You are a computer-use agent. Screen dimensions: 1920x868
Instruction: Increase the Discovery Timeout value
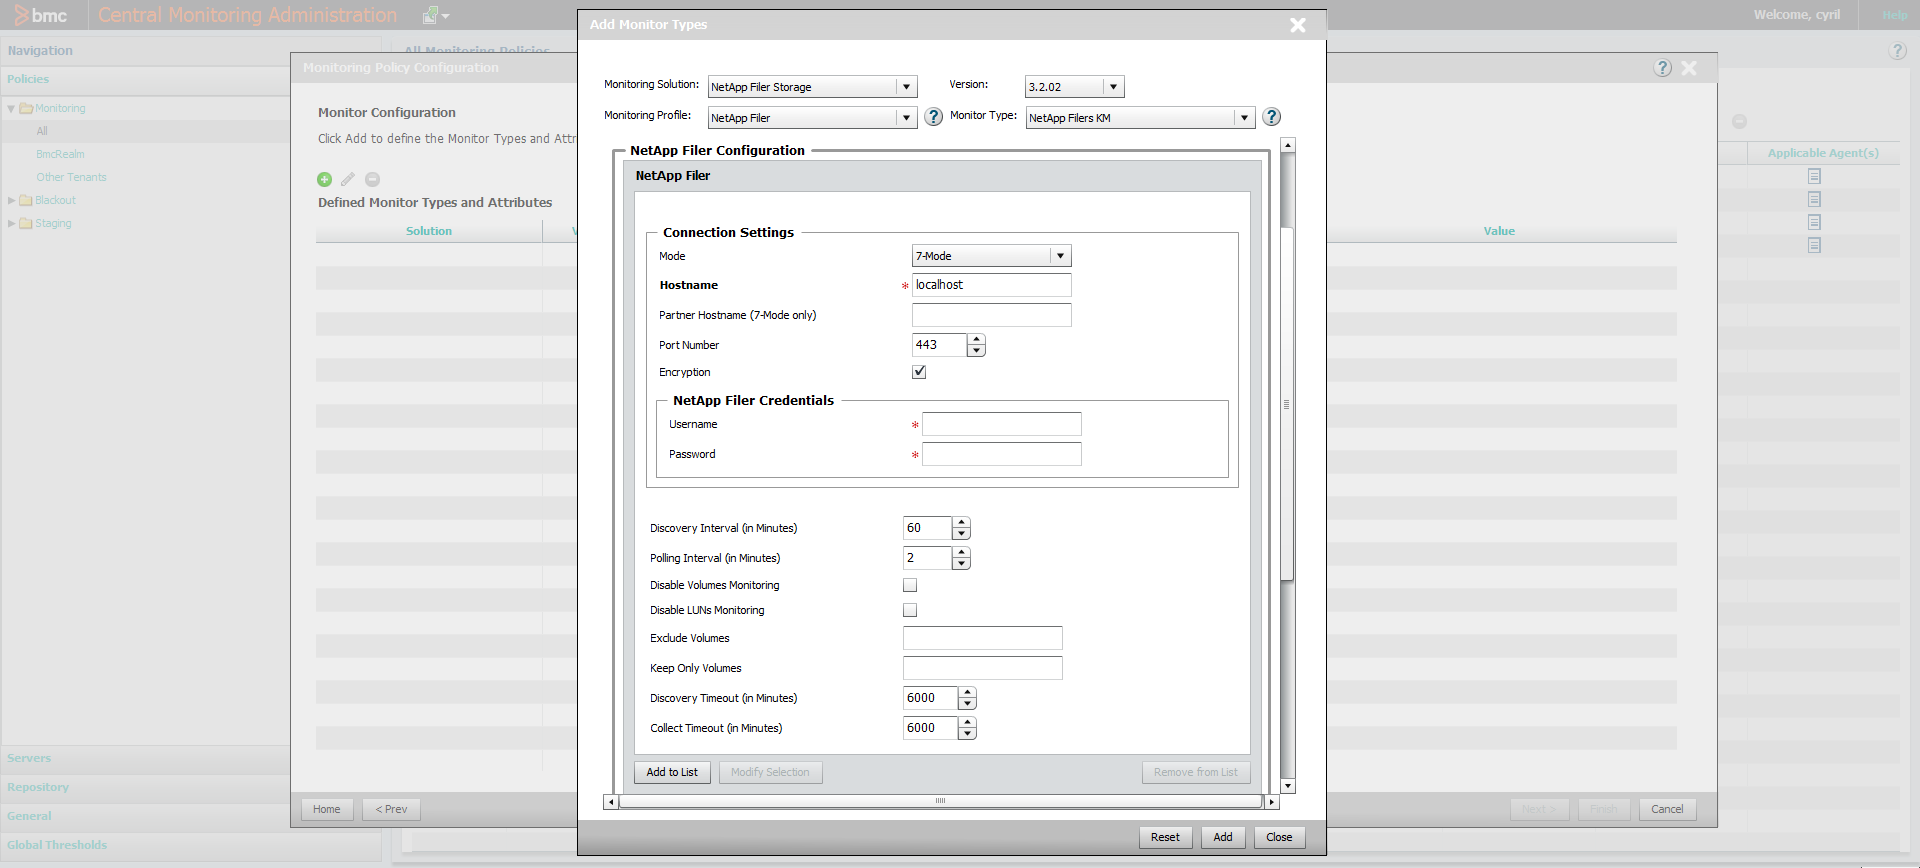967,693
